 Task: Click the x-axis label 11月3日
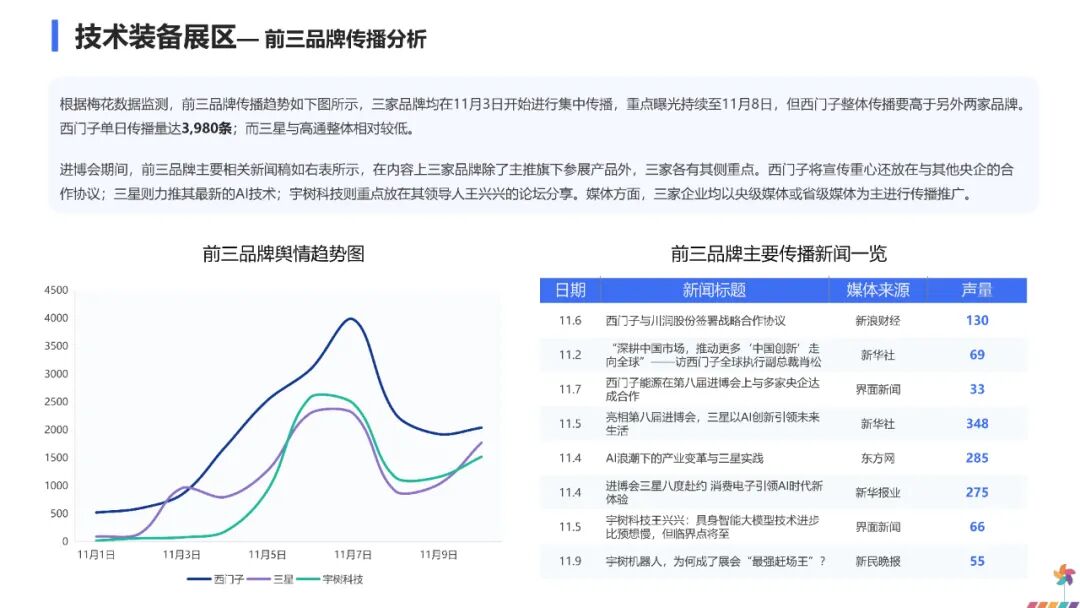coord(182,555)
